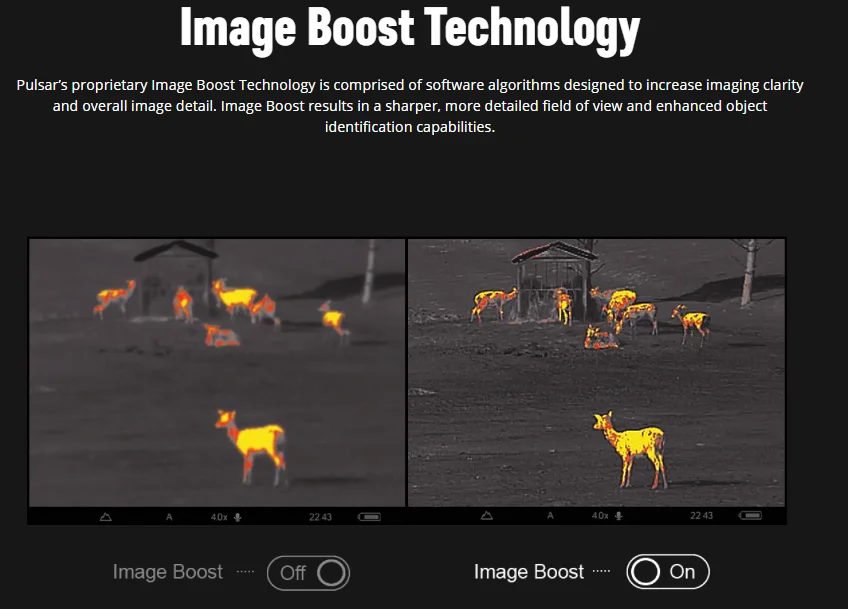
Task: Click the 22:43 time in right image
Action: tap(701, 515)
